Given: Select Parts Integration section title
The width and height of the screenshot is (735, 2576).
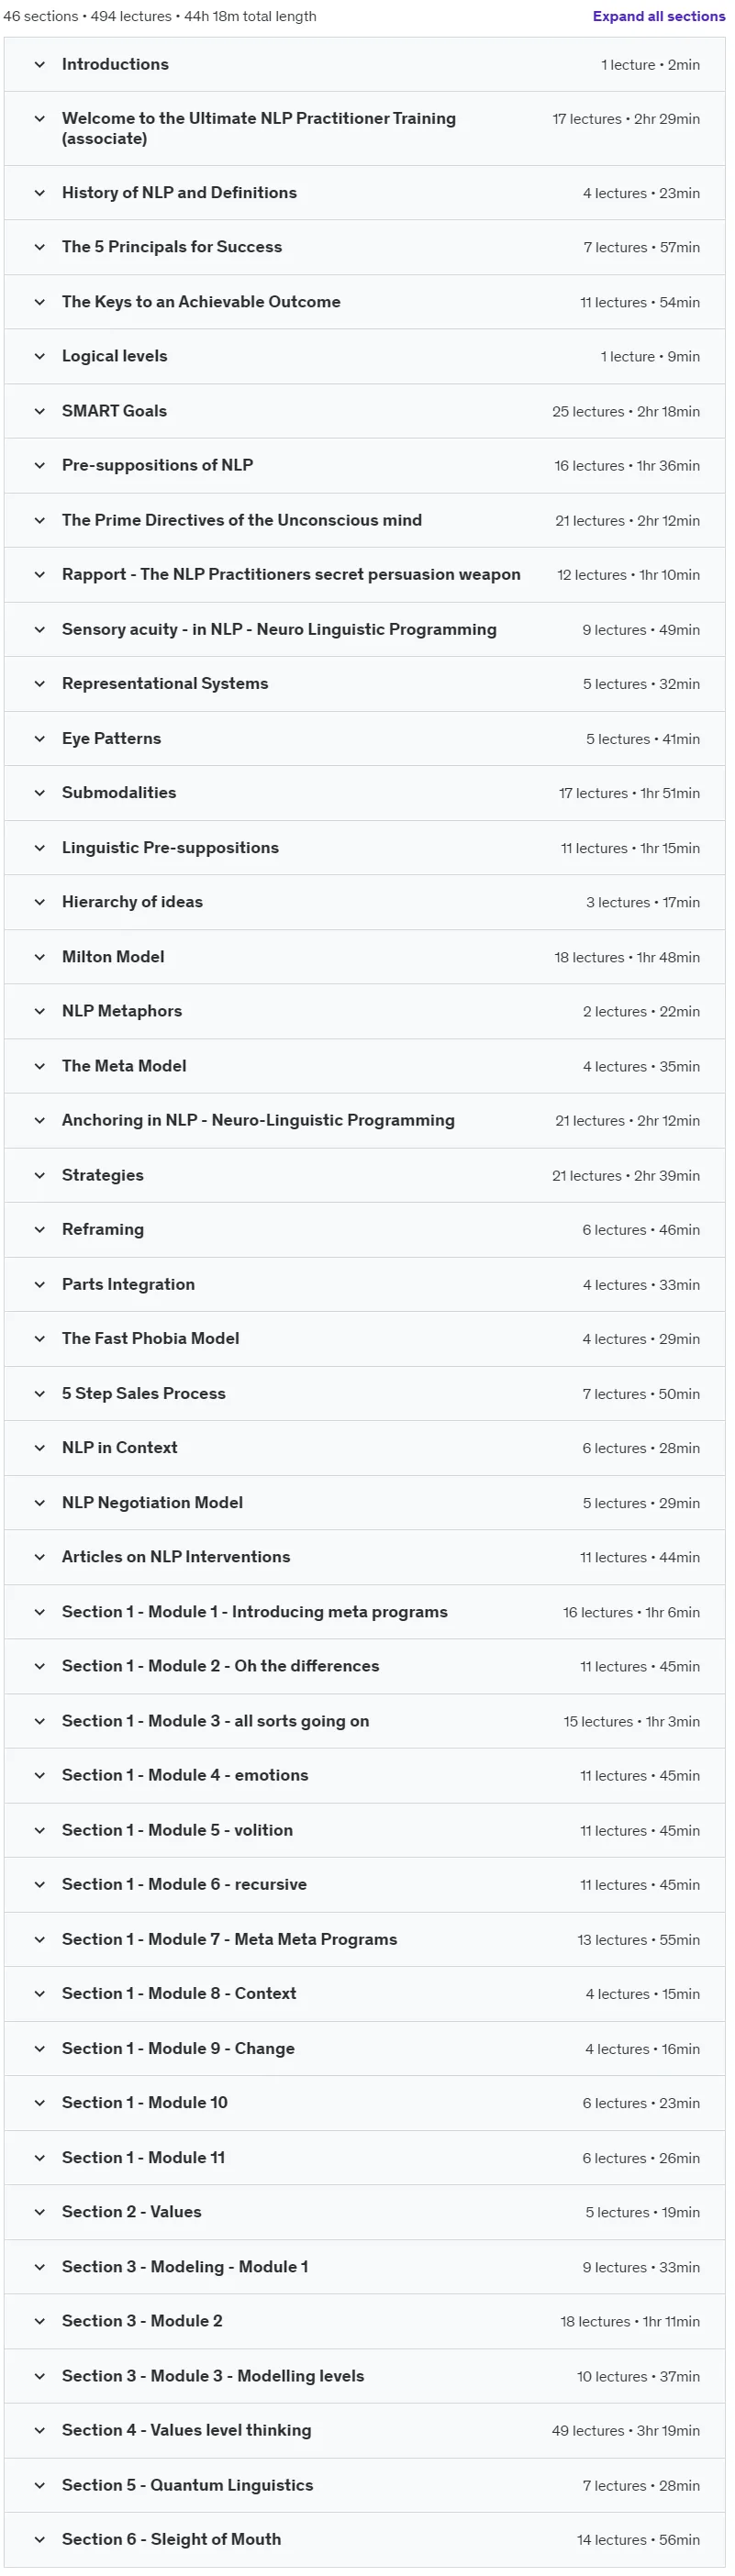Looking at the screenshot, I should point(128,1284).
